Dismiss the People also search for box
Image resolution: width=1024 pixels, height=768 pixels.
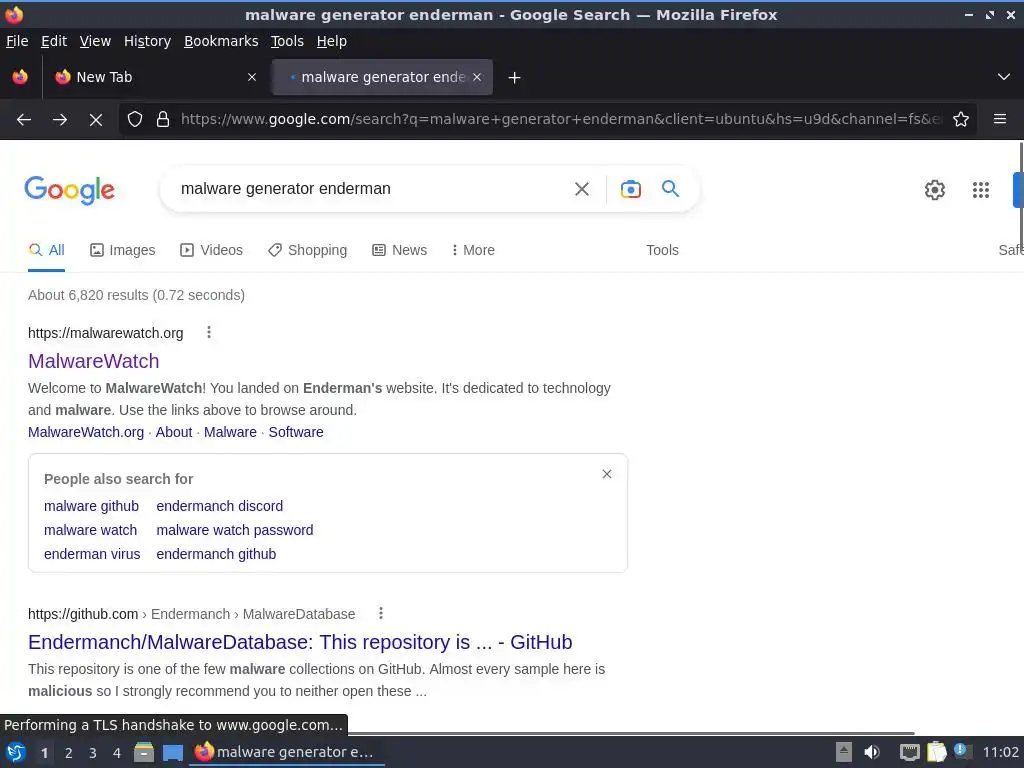tap(607, 474)
